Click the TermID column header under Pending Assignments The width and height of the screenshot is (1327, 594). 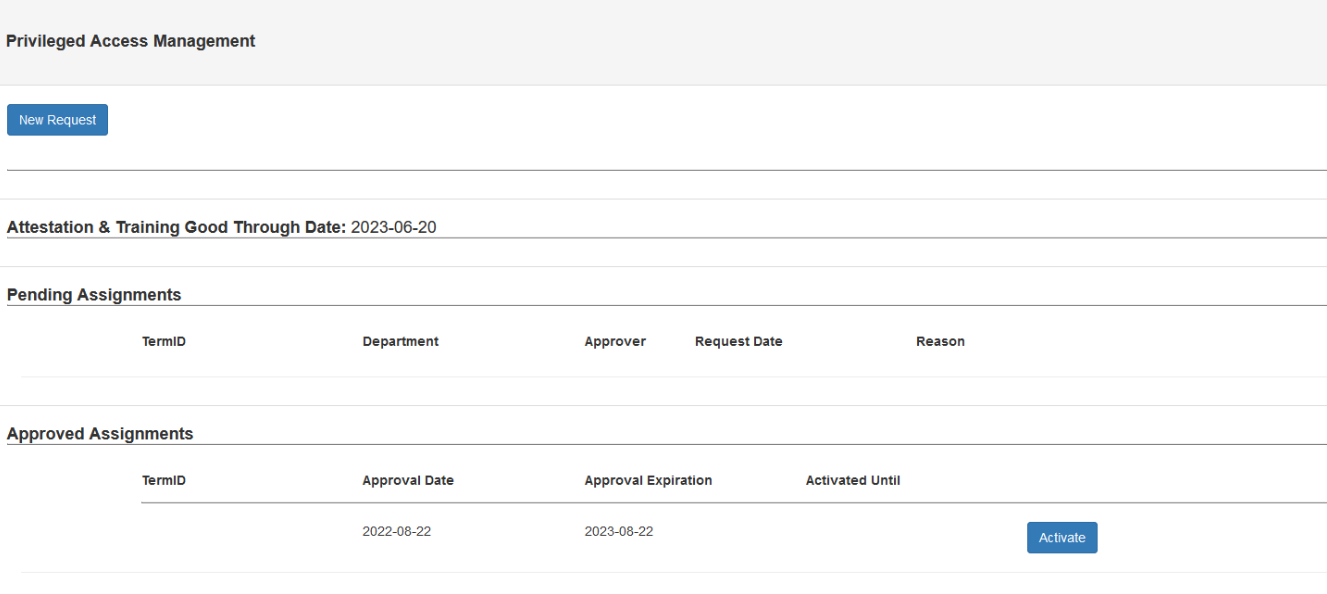164,342
